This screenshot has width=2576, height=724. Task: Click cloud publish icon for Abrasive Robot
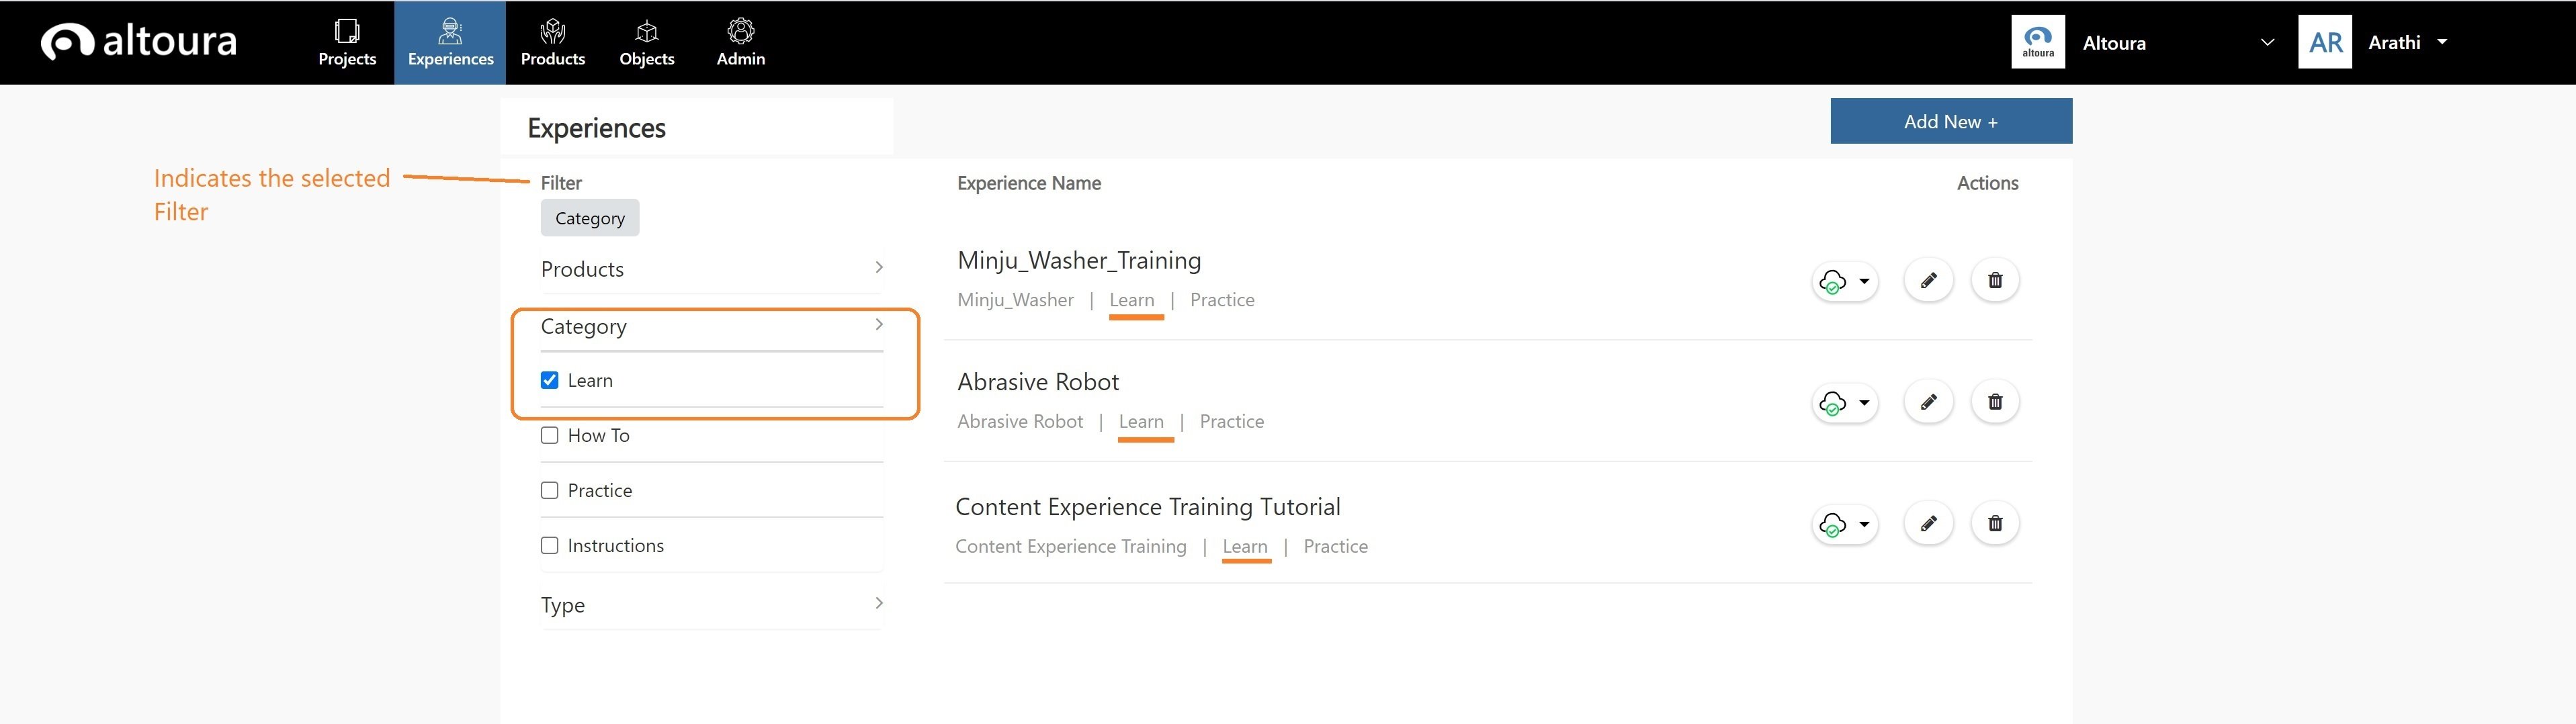coord(1832,404)
